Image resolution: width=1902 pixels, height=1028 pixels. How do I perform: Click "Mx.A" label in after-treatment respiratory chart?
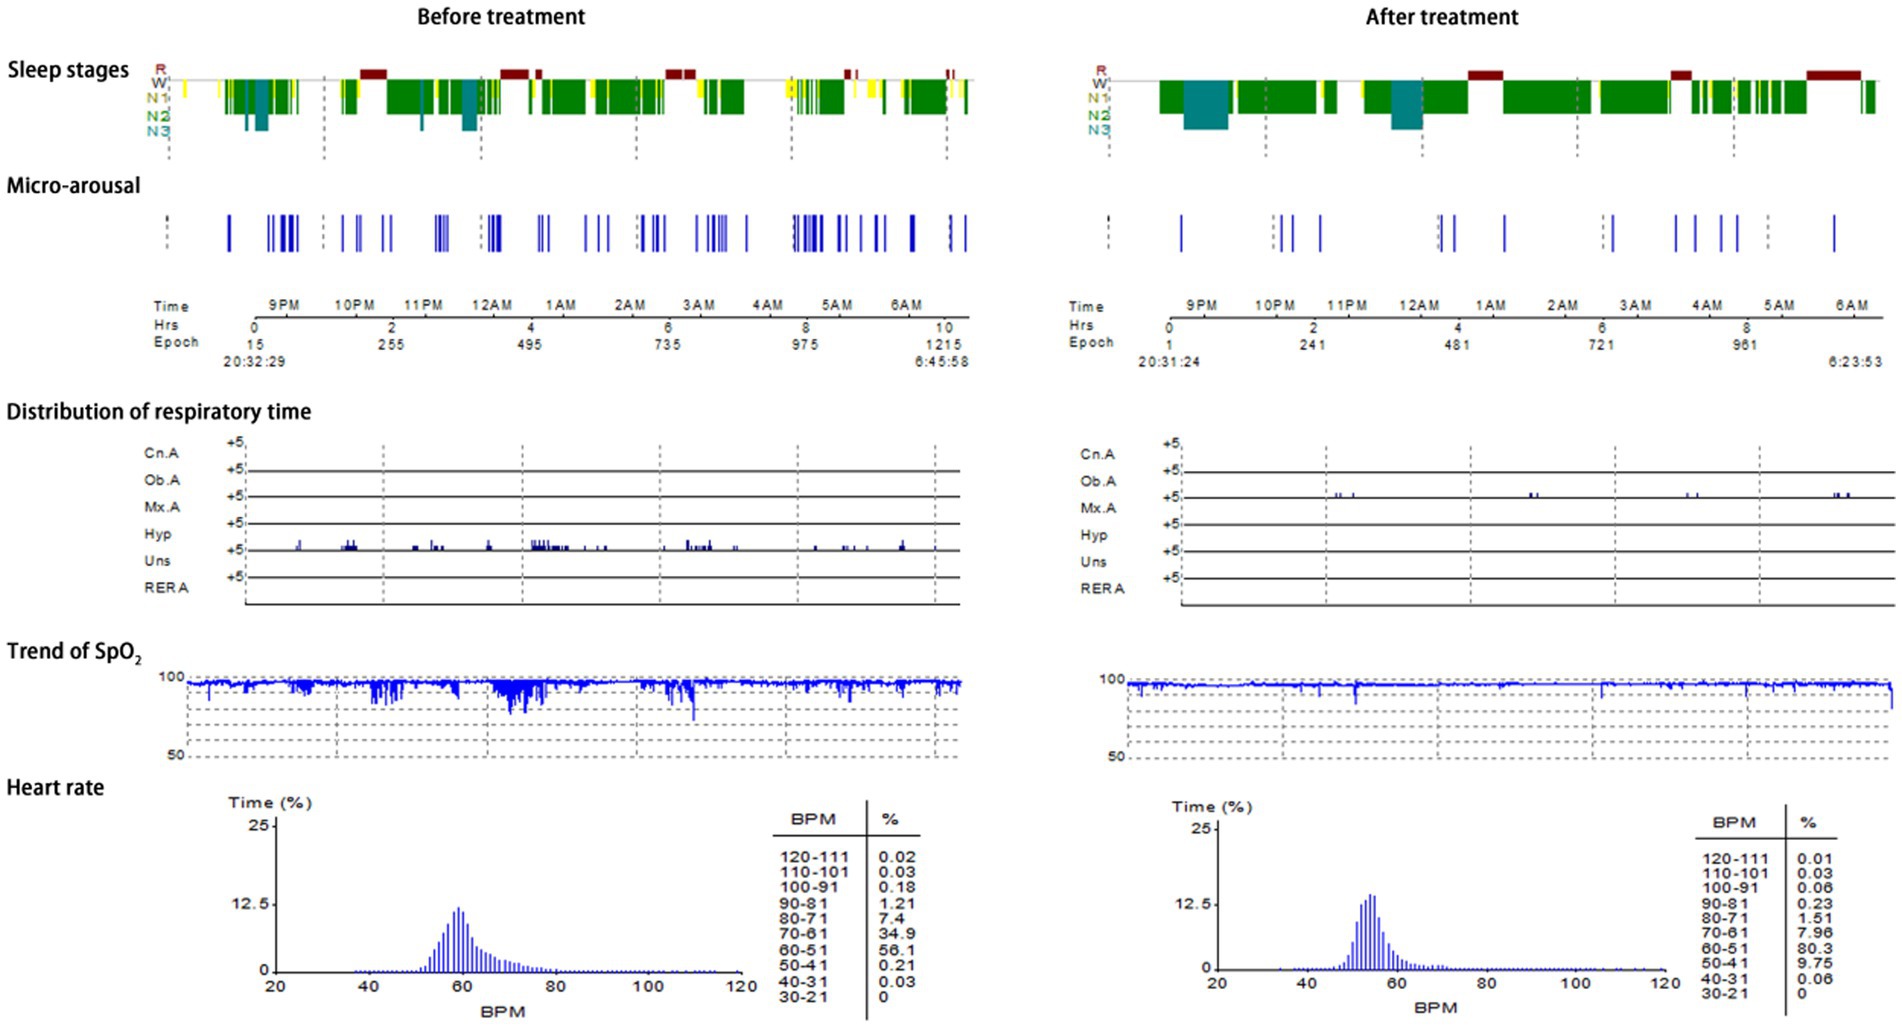pos(1098,508)
